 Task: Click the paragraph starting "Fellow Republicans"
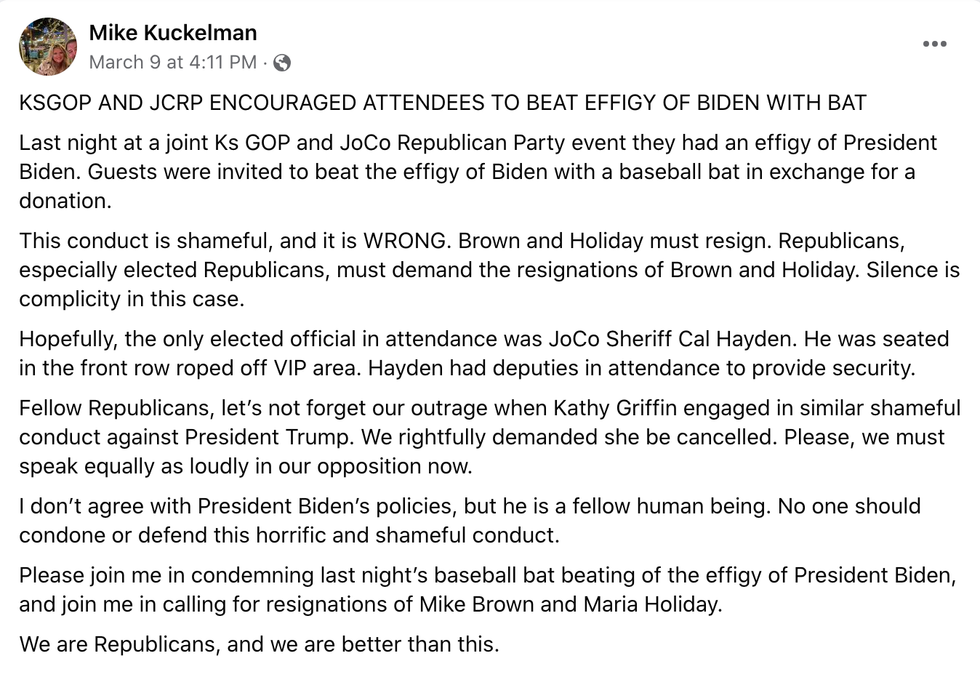click(488, 438)
